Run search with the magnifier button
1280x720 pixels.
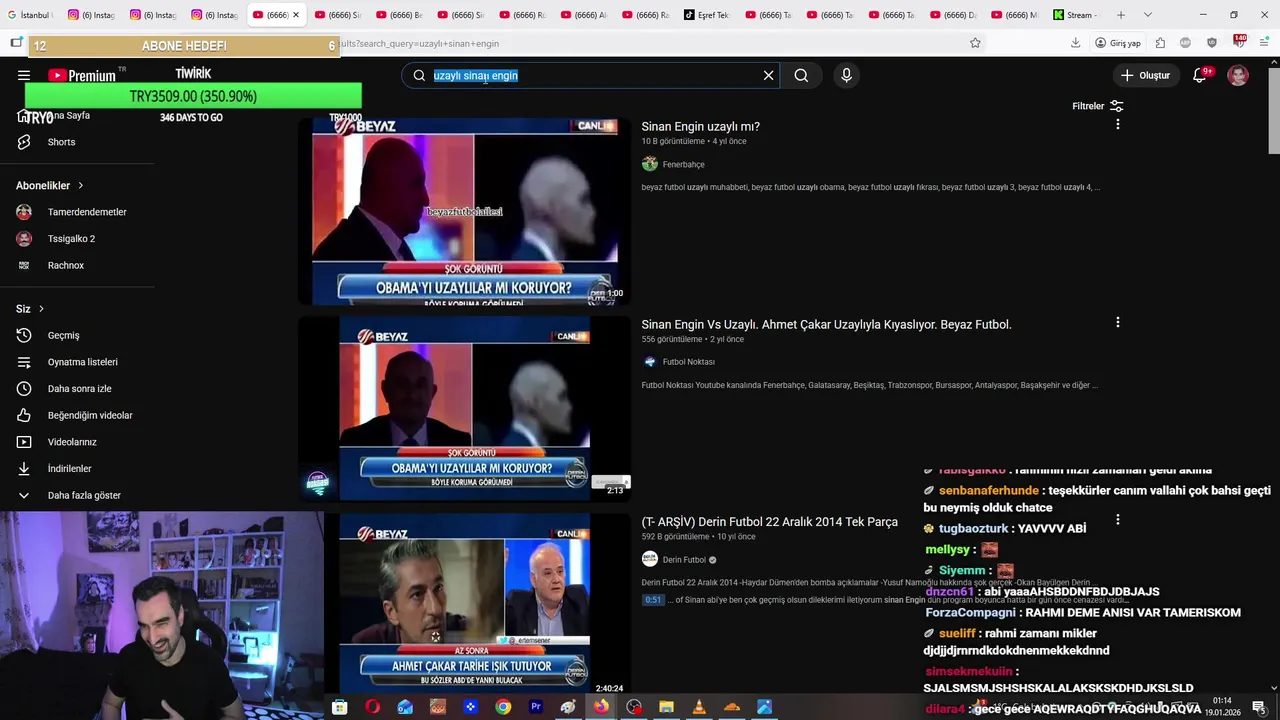[801, 75]
